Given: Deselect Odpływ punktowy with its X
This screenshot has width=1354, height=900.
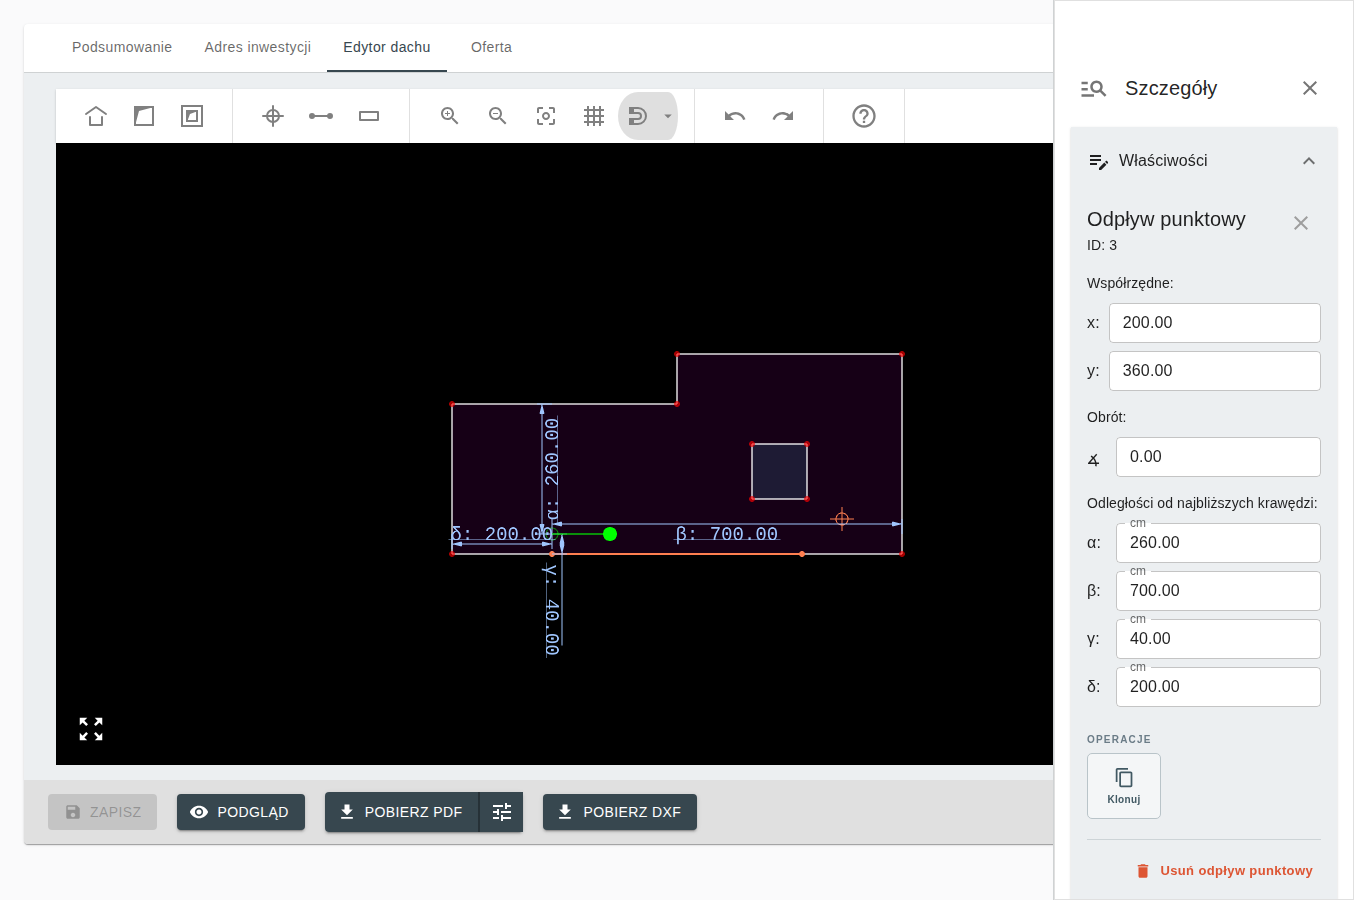Looking at the screenshot, I should point(1301,223).
